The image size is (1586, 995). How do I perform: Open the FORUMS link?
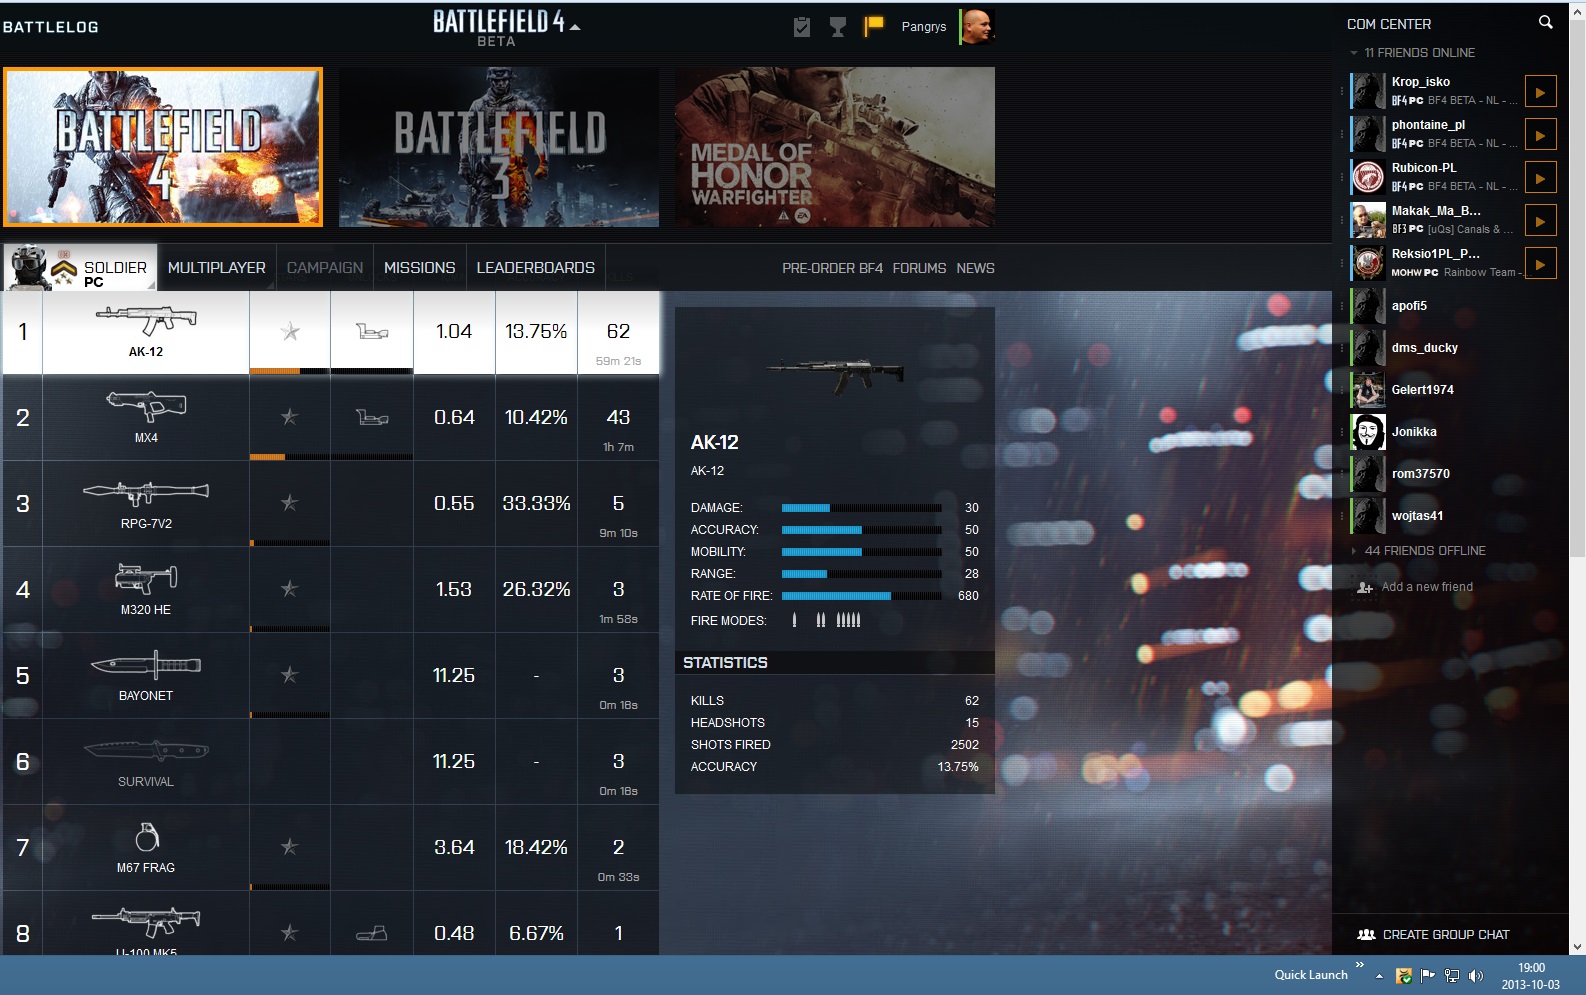(919, 268)
